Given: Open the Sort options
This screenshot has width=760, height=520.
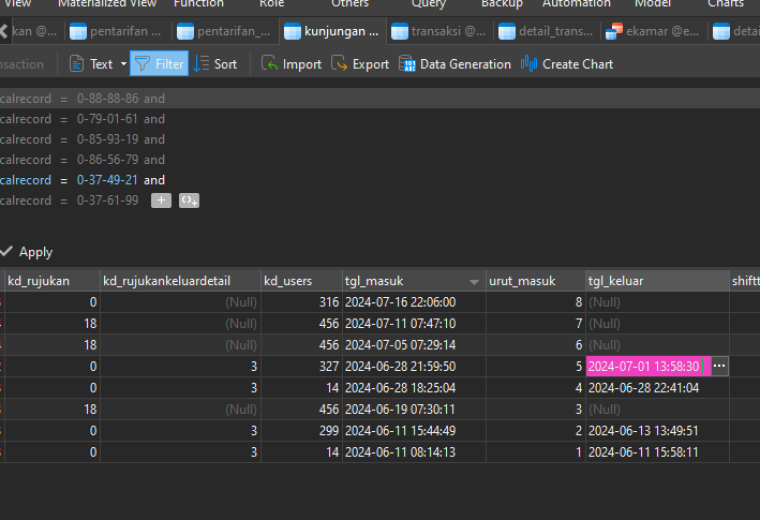Looking at the screenshot, I should pyautogui.click(x=215, y=64).
